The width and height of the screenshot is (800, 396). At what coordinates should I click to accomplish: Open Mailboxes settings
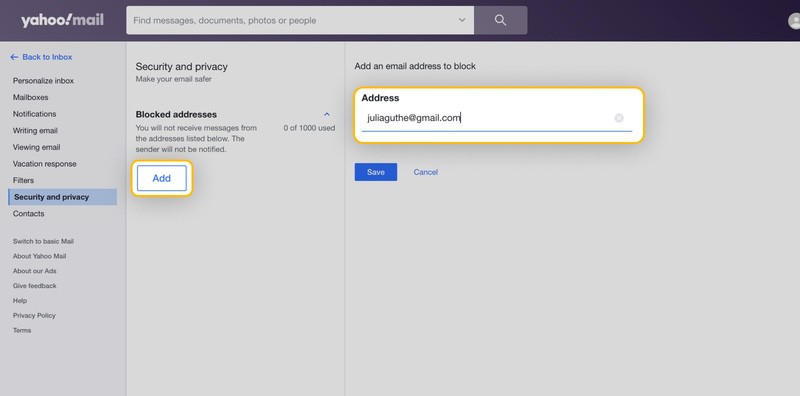(x=31, y=97)
